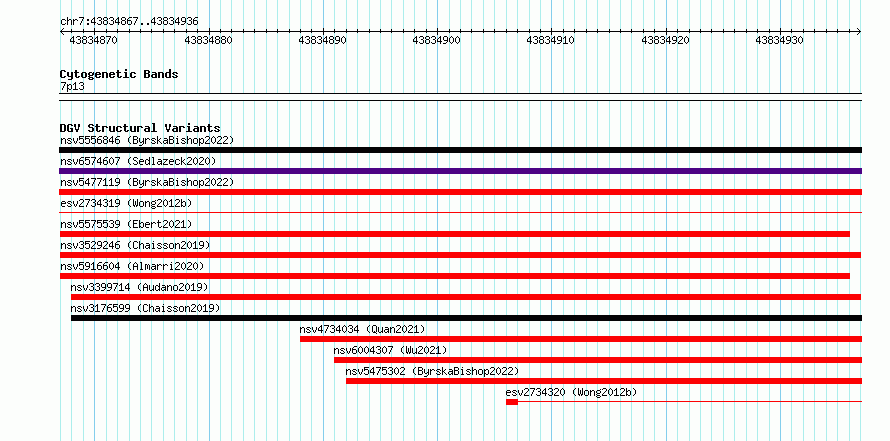
Task: Click the nsv3399714 (Audano2019) label
Action: click(x=140, y=287)
